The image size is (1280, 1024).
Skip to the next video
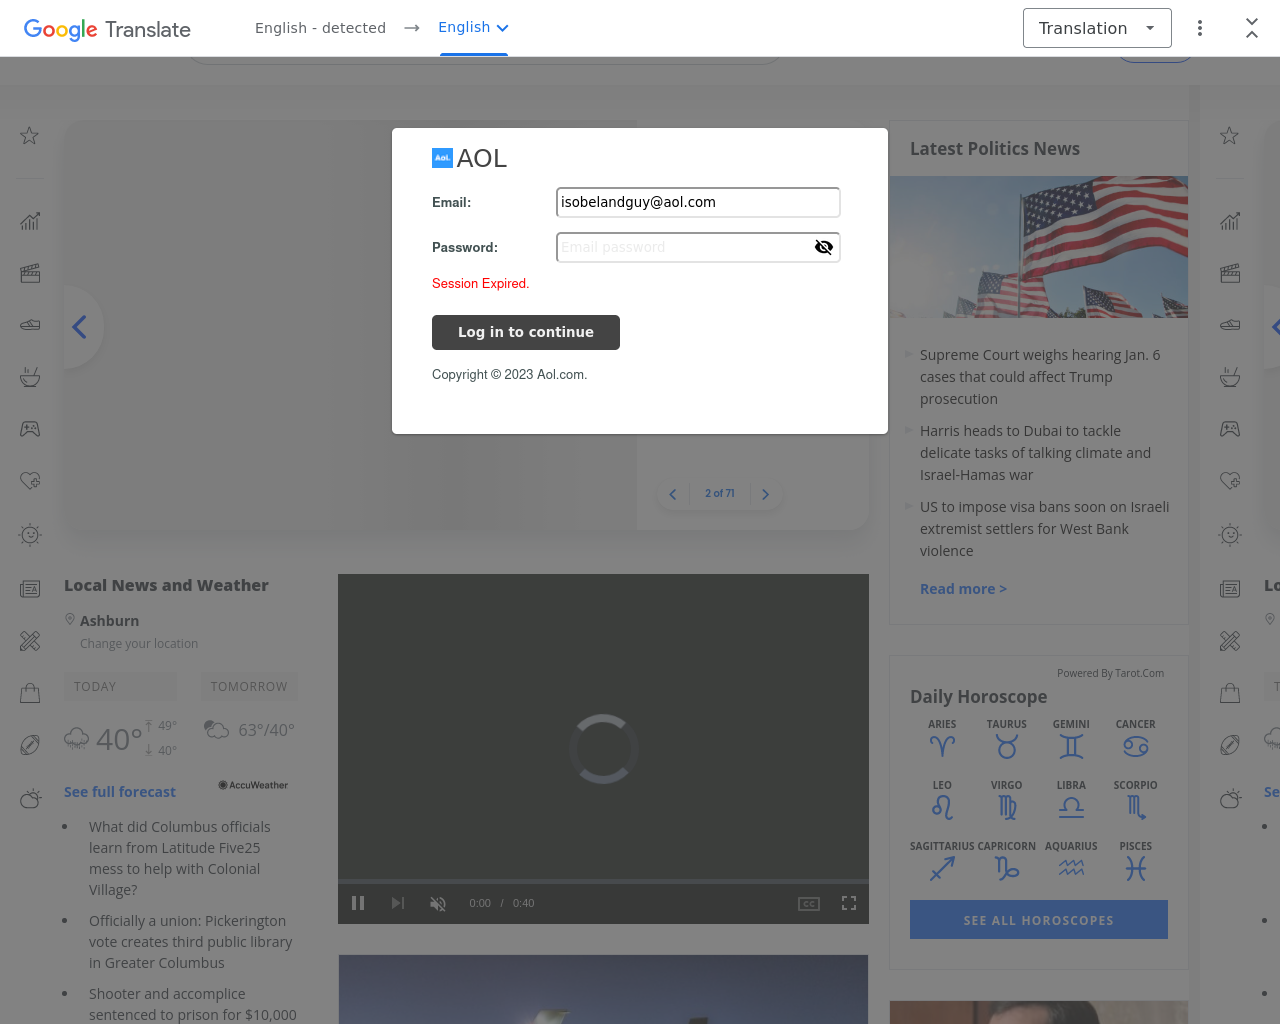[x=398, y=903]
